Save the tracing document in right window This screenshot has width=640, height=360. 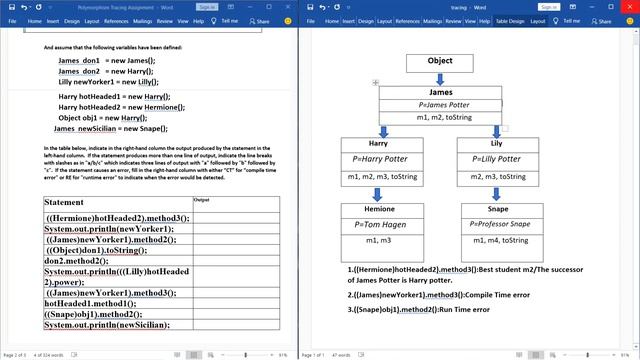[x=310, y=7]
